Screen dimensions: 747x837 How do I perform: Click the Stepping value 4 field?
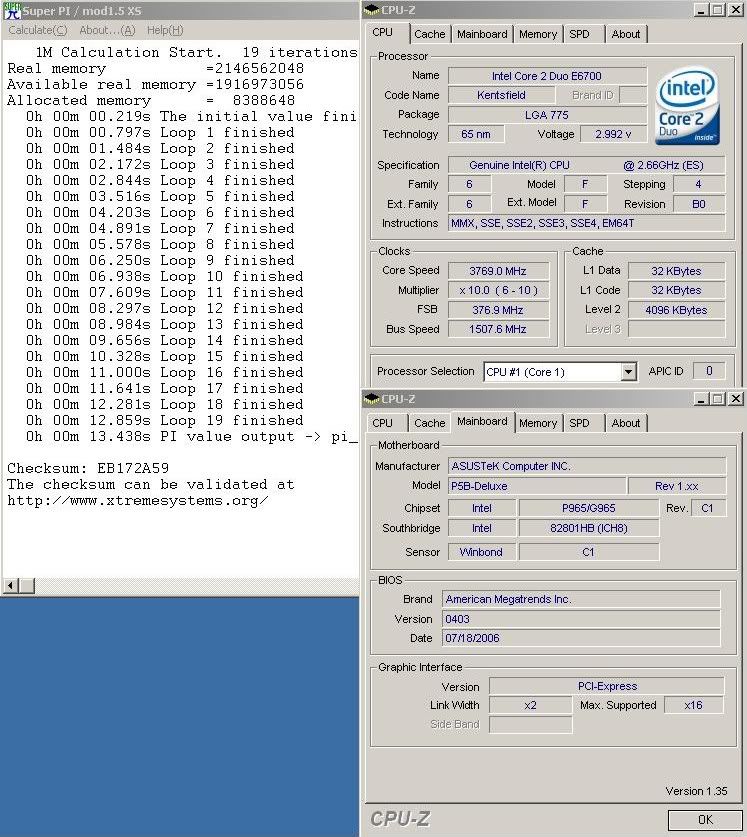pos(699,184)
